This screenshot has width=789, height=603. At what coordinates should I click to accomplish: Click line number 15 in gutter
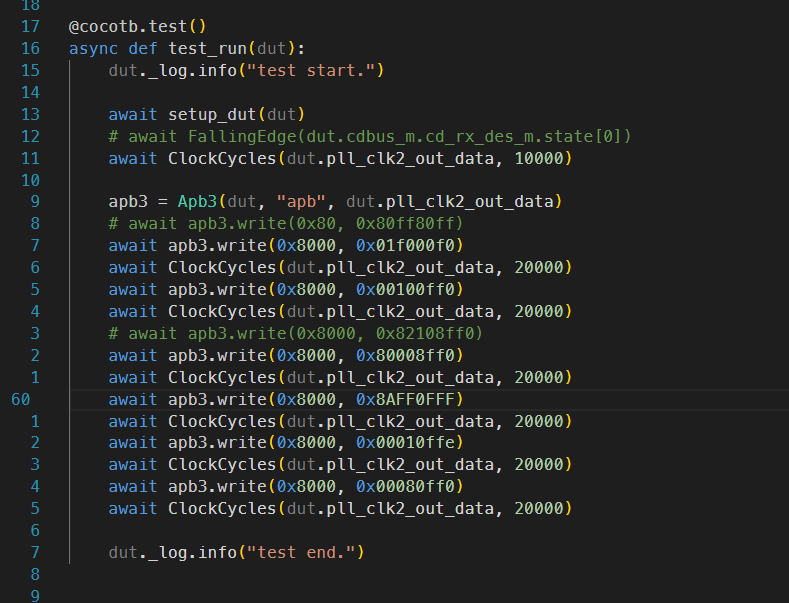pyautogui.click(x=30, y=70)
